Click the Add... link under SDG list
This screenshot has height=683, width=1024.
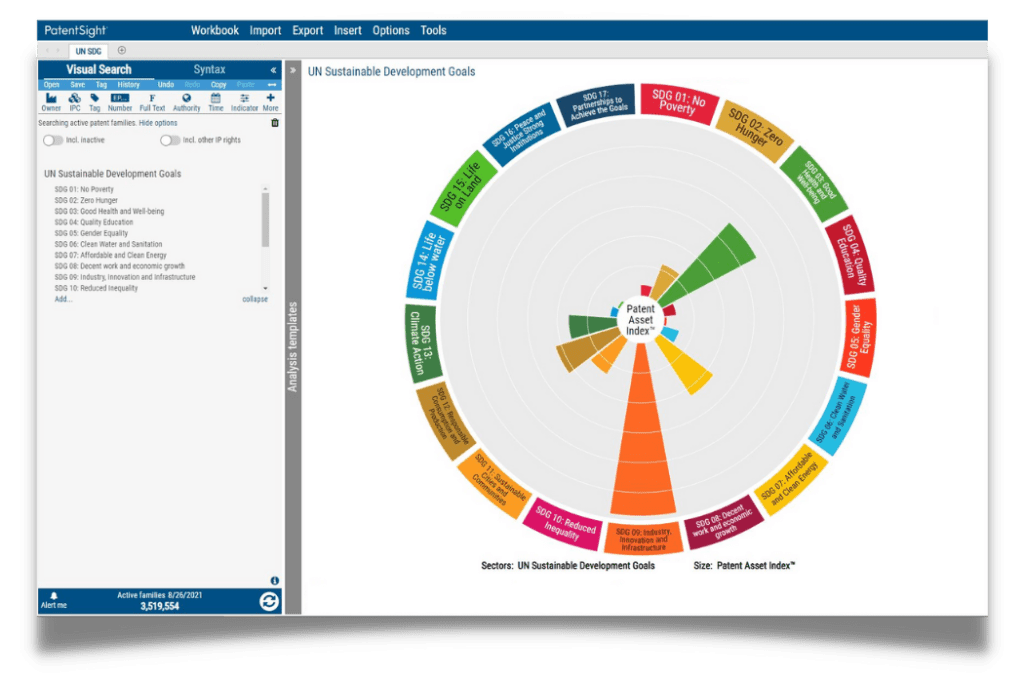[63, 299]
